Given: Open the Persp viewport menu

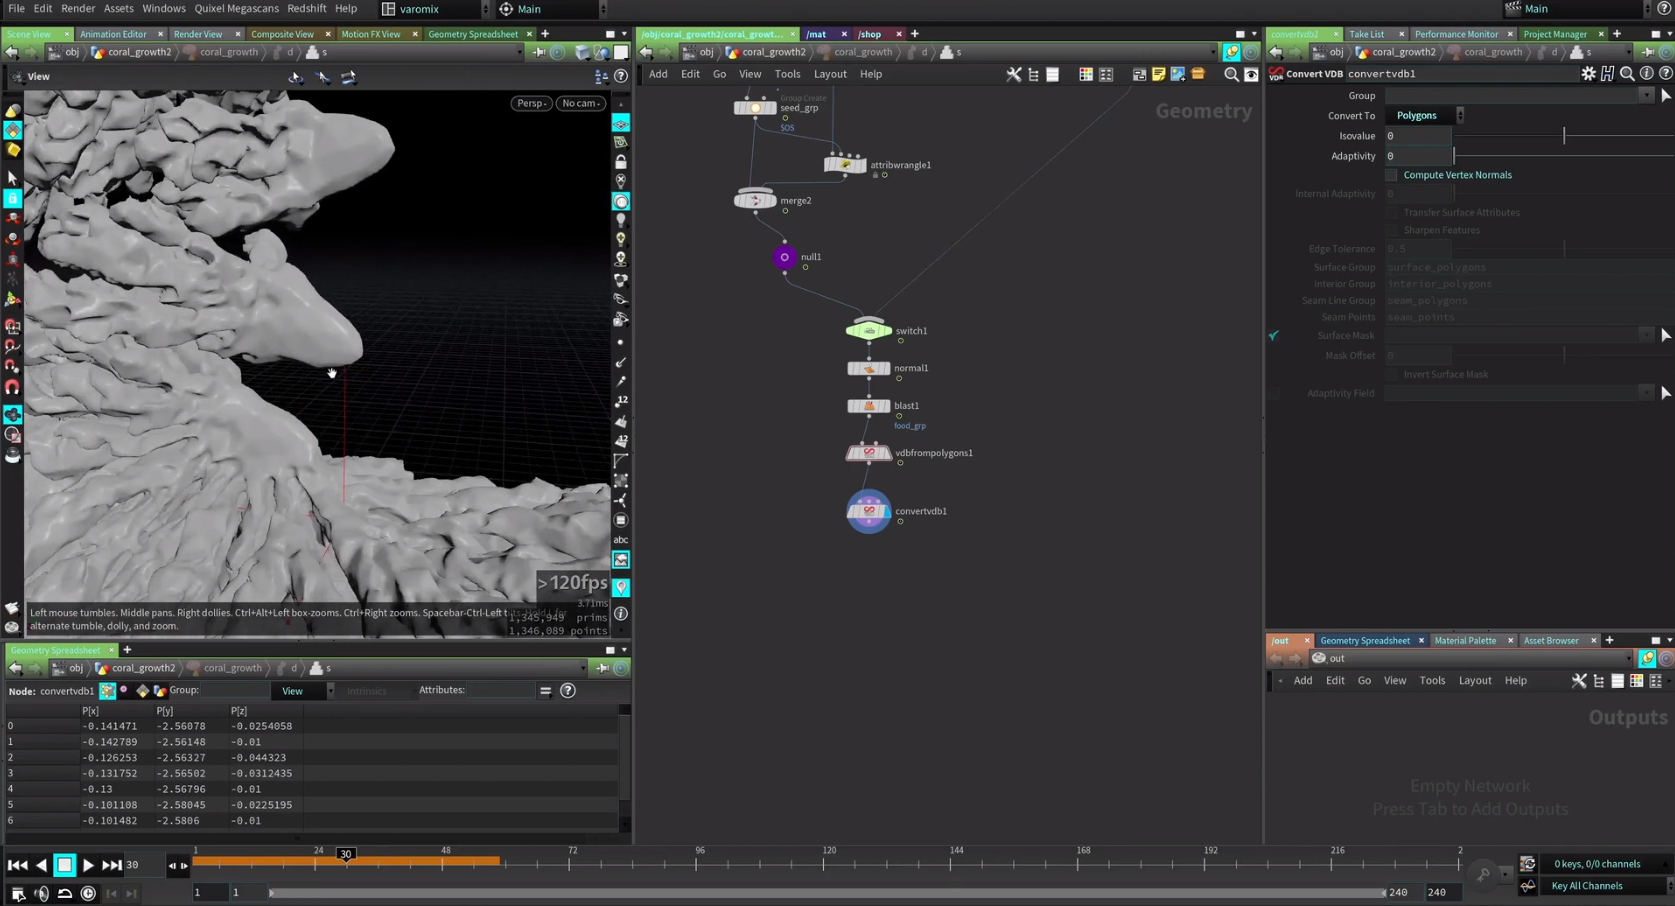Looking at the screenshot, I should 531,103.
